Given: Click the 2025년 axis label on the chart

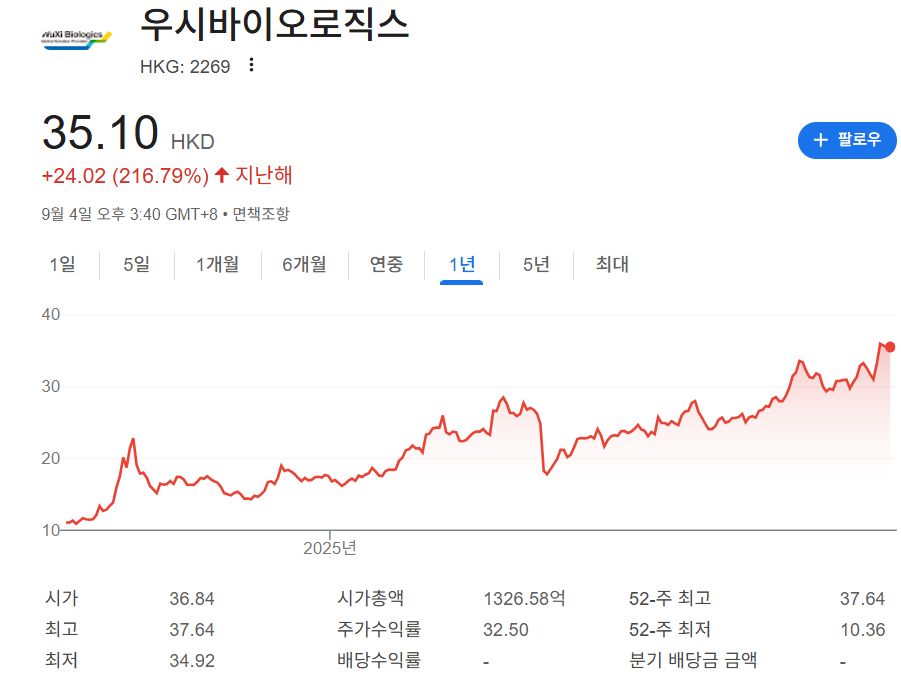Looking at the screenshot, I should point(330,548).
